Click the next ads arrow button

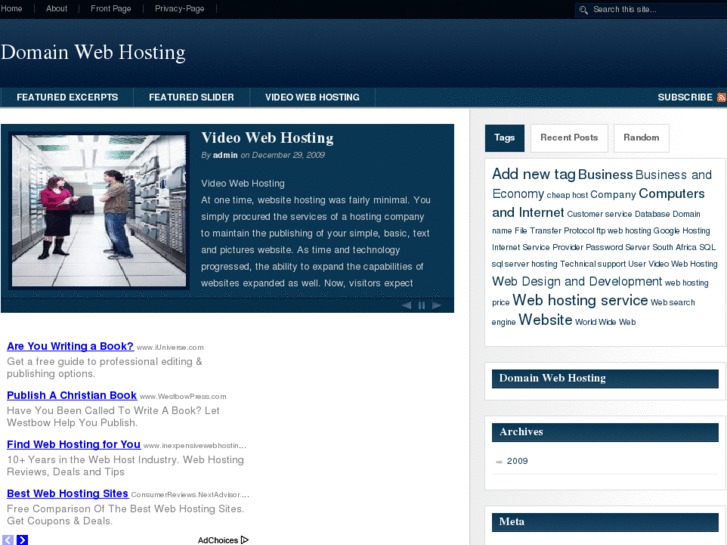(22, 540)
